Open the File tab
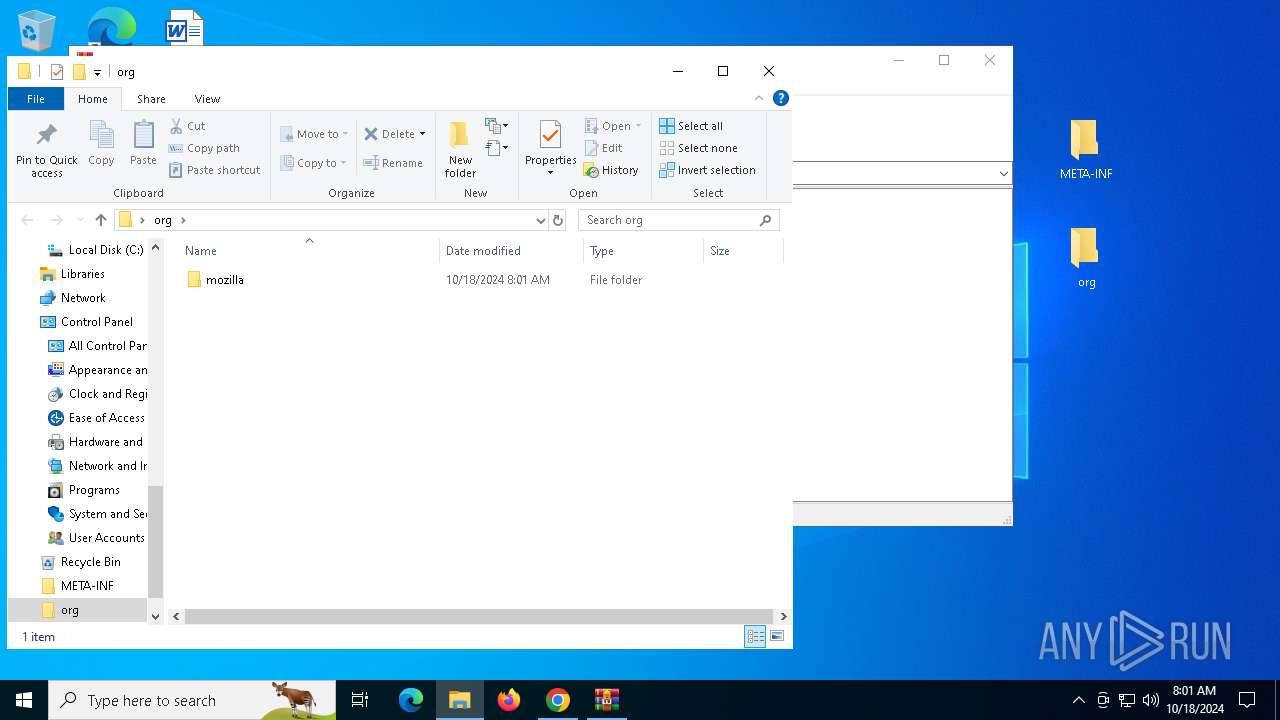Image resolution: width=1280 pixels, height=720 pixels. pos(36,99)
